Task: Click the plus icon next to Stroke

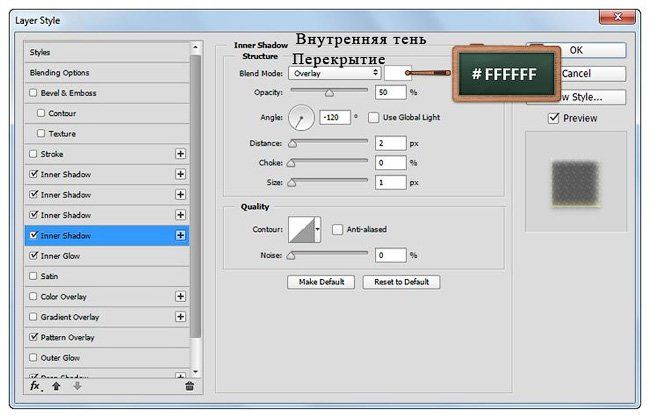Action: (x=181, y=154)
